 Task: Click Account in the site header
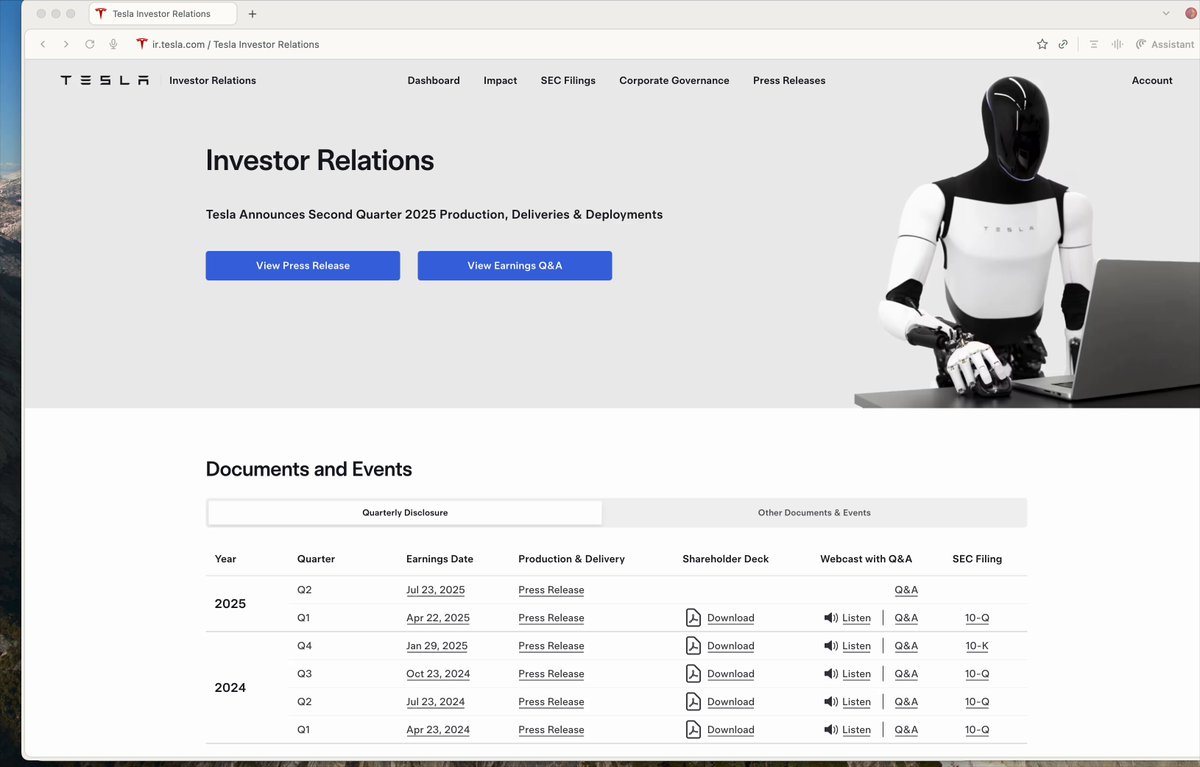1152,80
